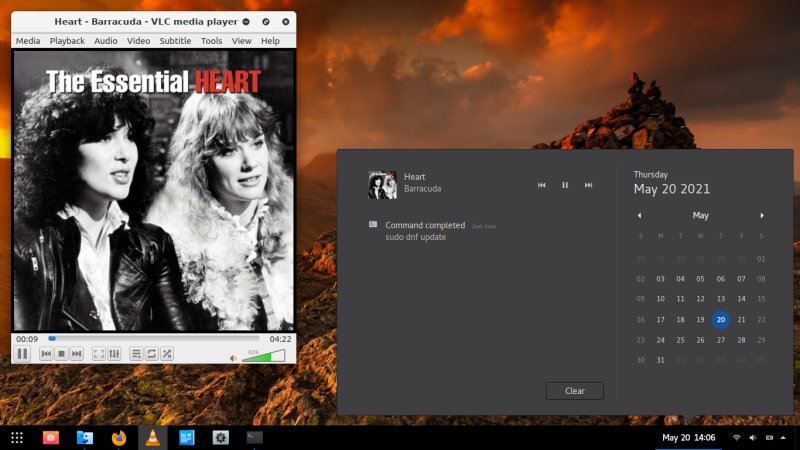Image resolution: width=800 pixels, height=450 pixels.
Task: Pause playback in VLC player
Action: pyautogui.click(x=22, y=354)
